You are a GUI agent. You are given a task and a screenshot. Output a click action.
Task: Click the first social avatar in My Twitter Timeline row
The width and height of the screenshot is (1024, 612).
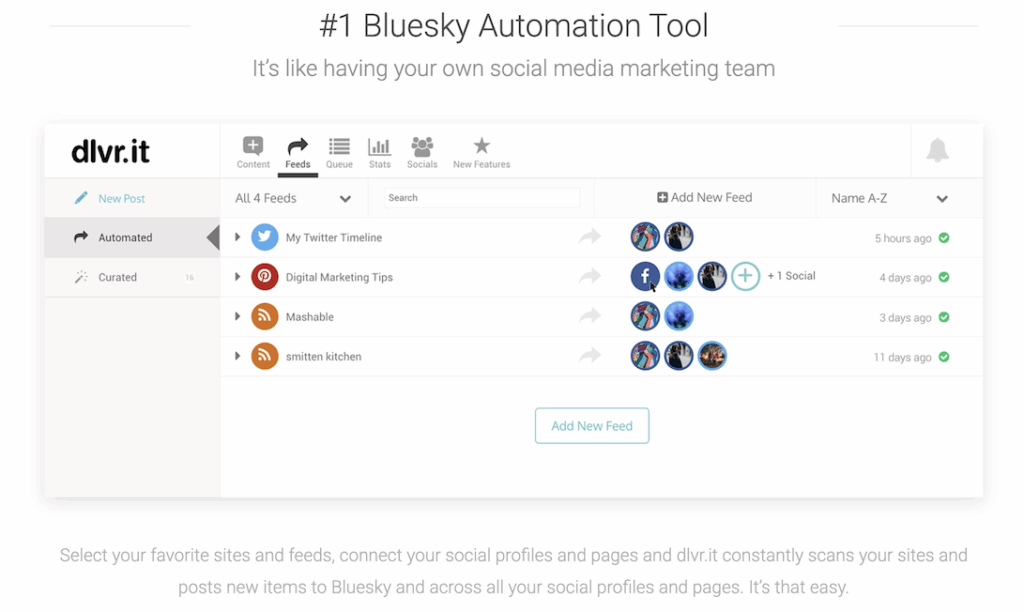(x=645, y=236)
